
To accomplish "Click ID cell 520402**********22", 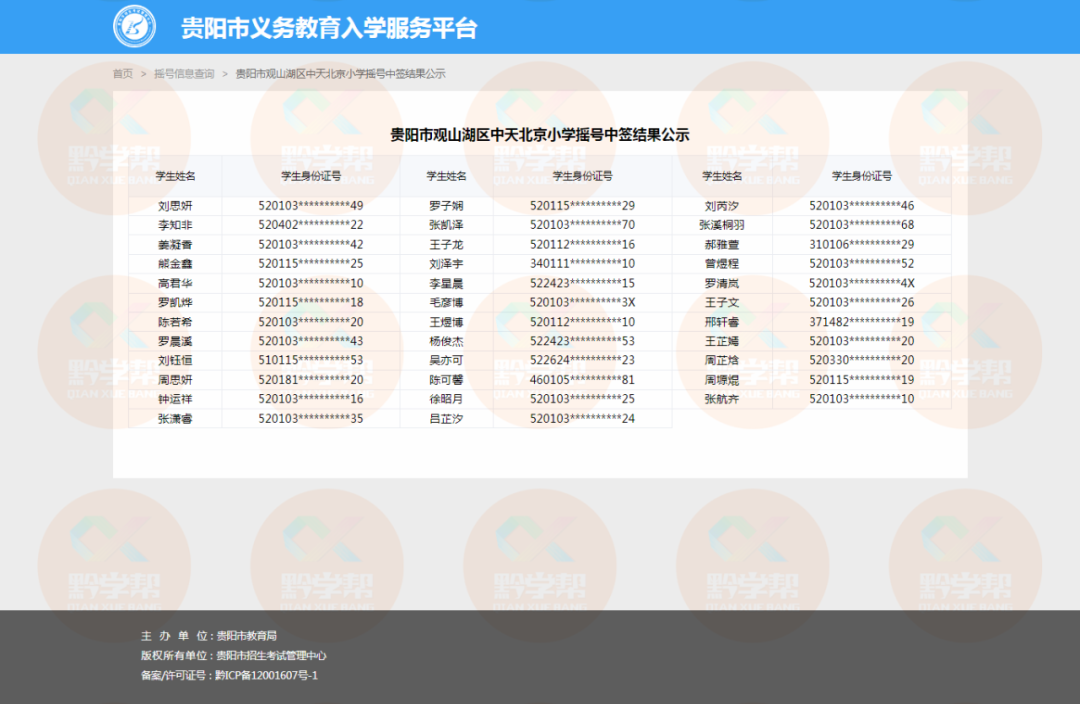I will [311, 225].
